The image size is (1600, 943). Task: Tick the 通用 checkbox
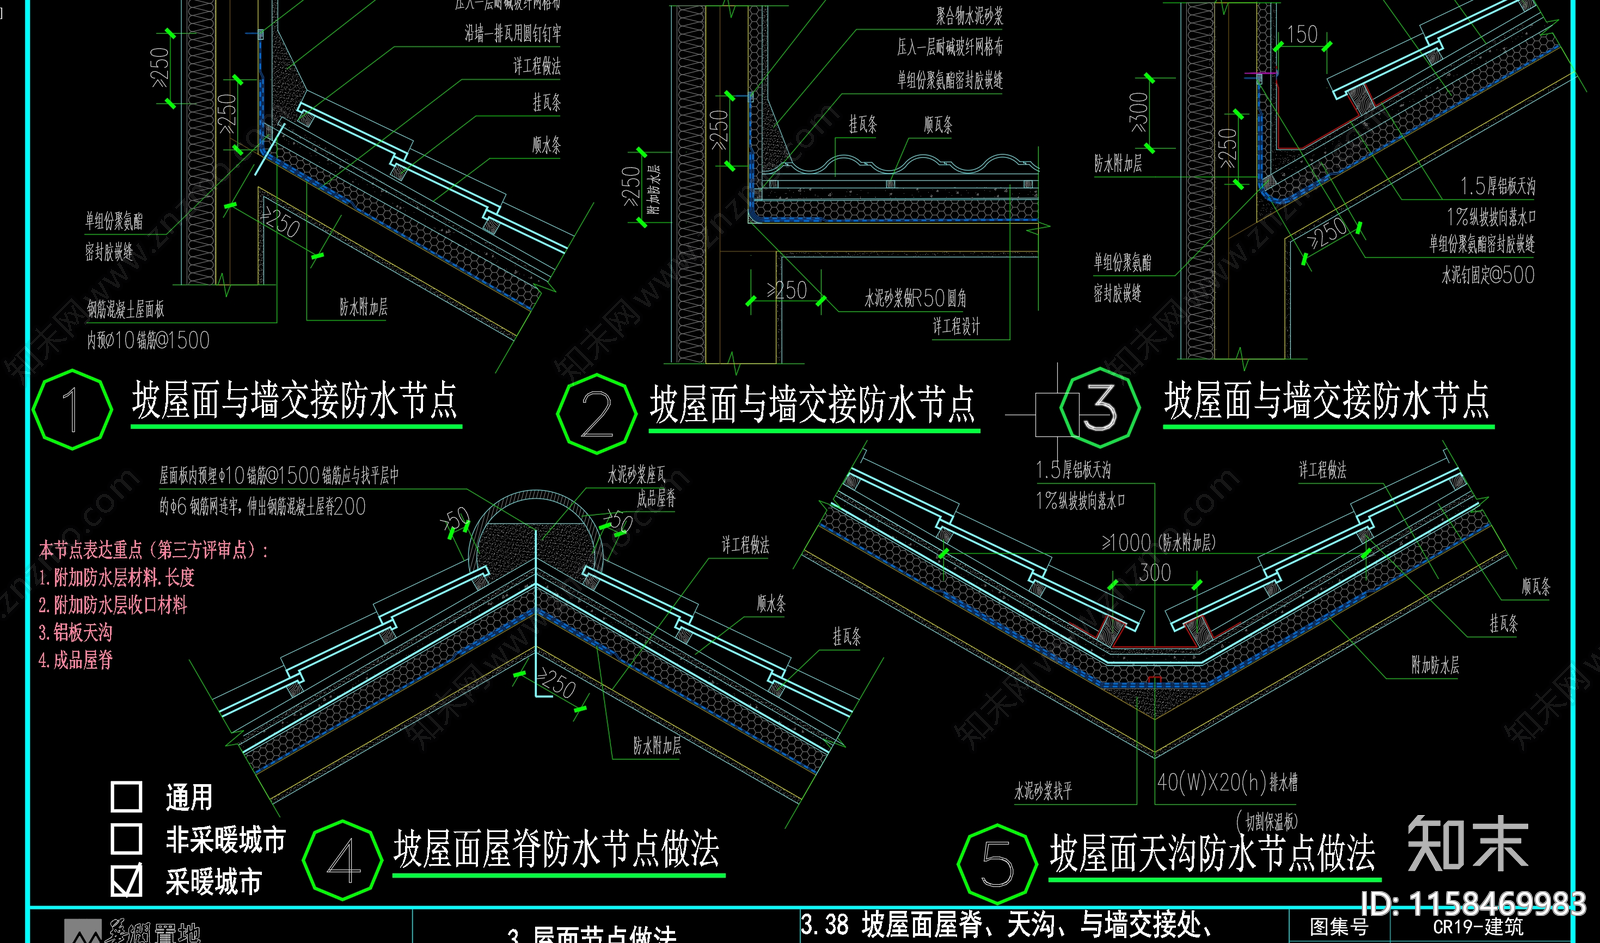point(126,797)
